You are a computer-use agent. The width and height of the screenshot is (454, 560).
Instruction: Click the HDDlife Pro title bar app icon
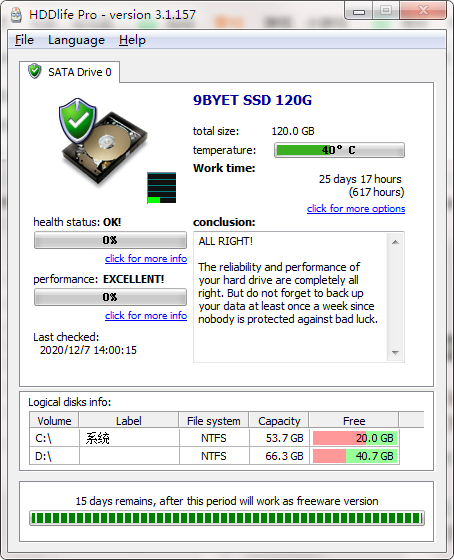16,15
